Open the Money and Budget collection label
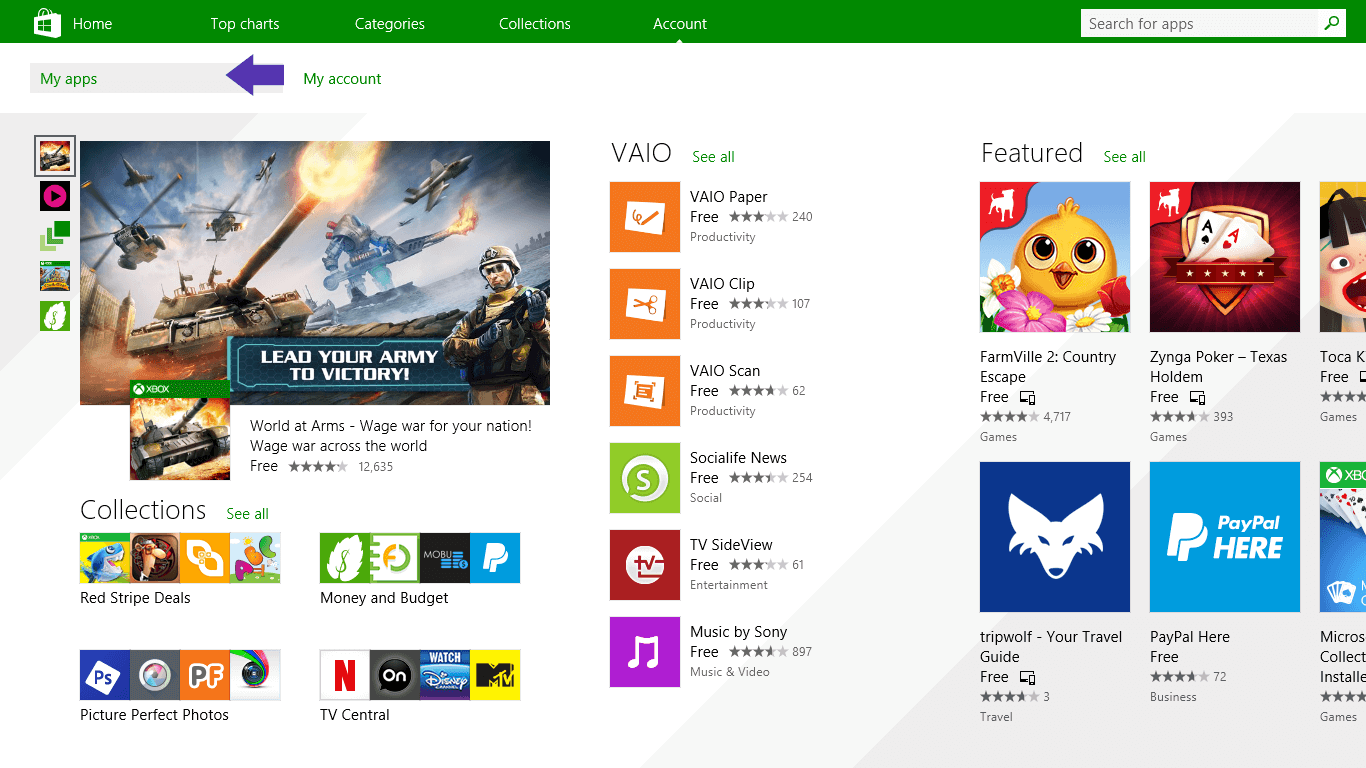 (x=384, y=598)
